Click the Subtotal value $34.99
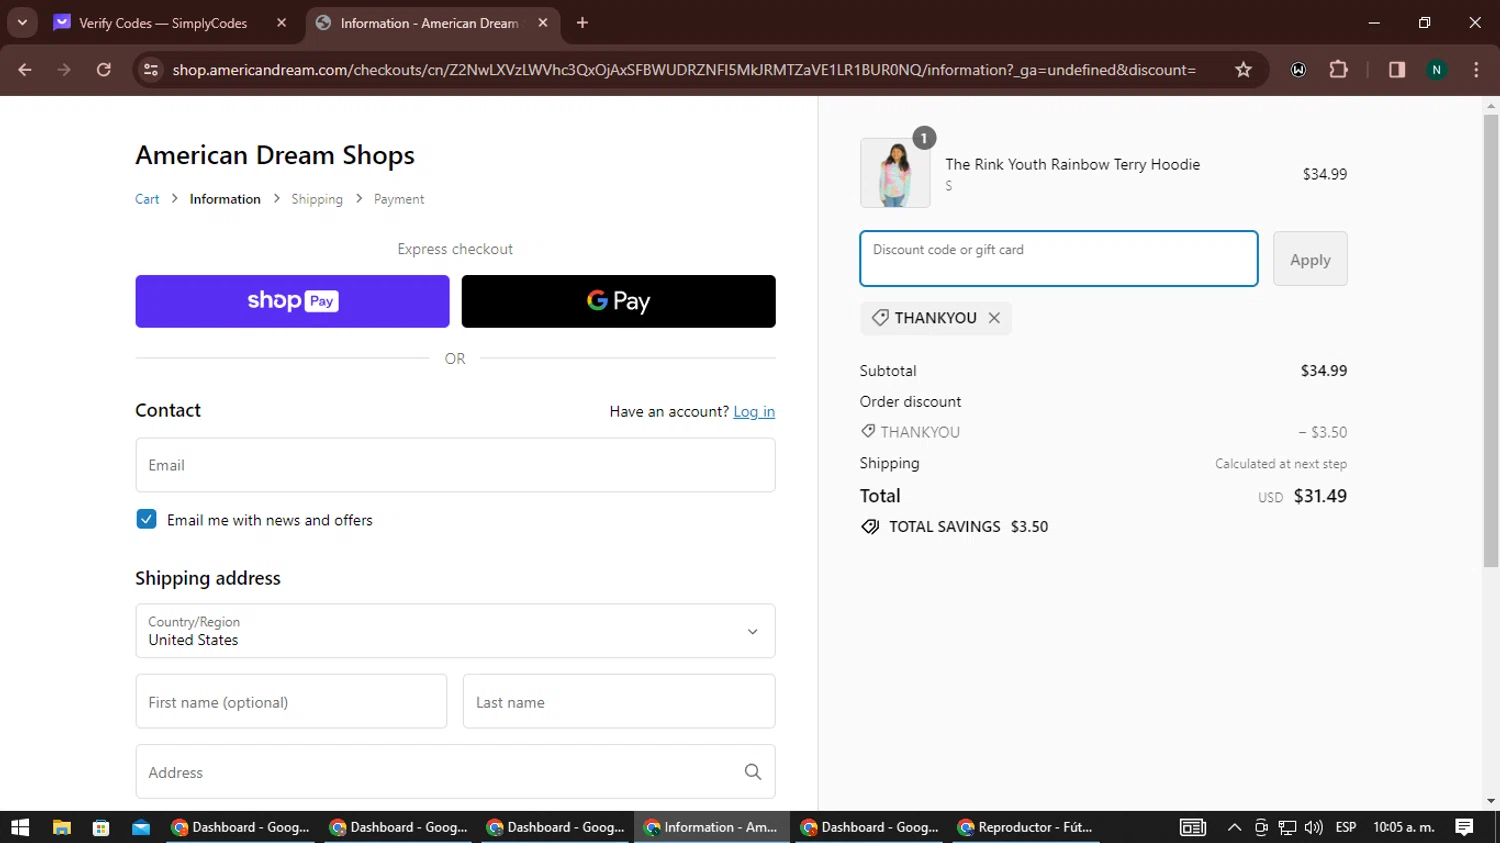Viewport: 1500px width, 843px height. (1324, 371)
